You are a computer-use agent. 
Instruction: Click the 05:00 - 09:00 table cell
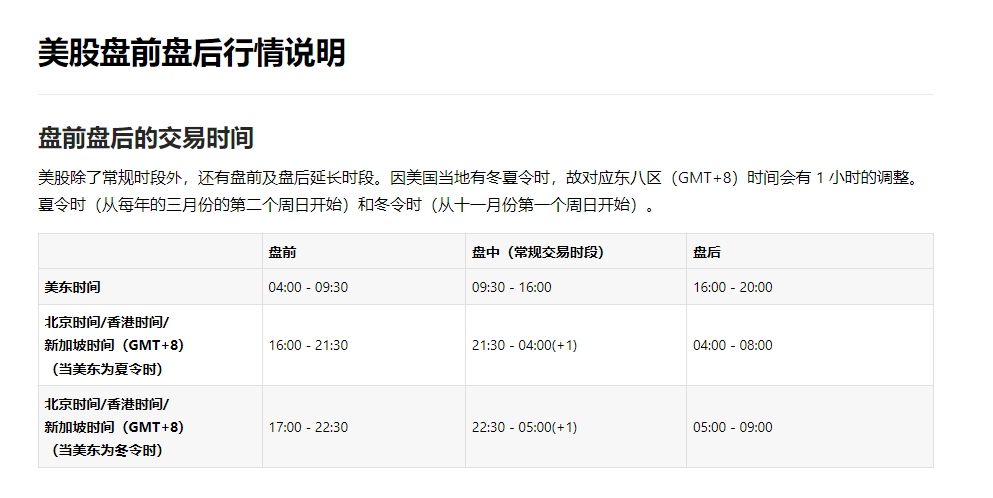pos(732,427)
